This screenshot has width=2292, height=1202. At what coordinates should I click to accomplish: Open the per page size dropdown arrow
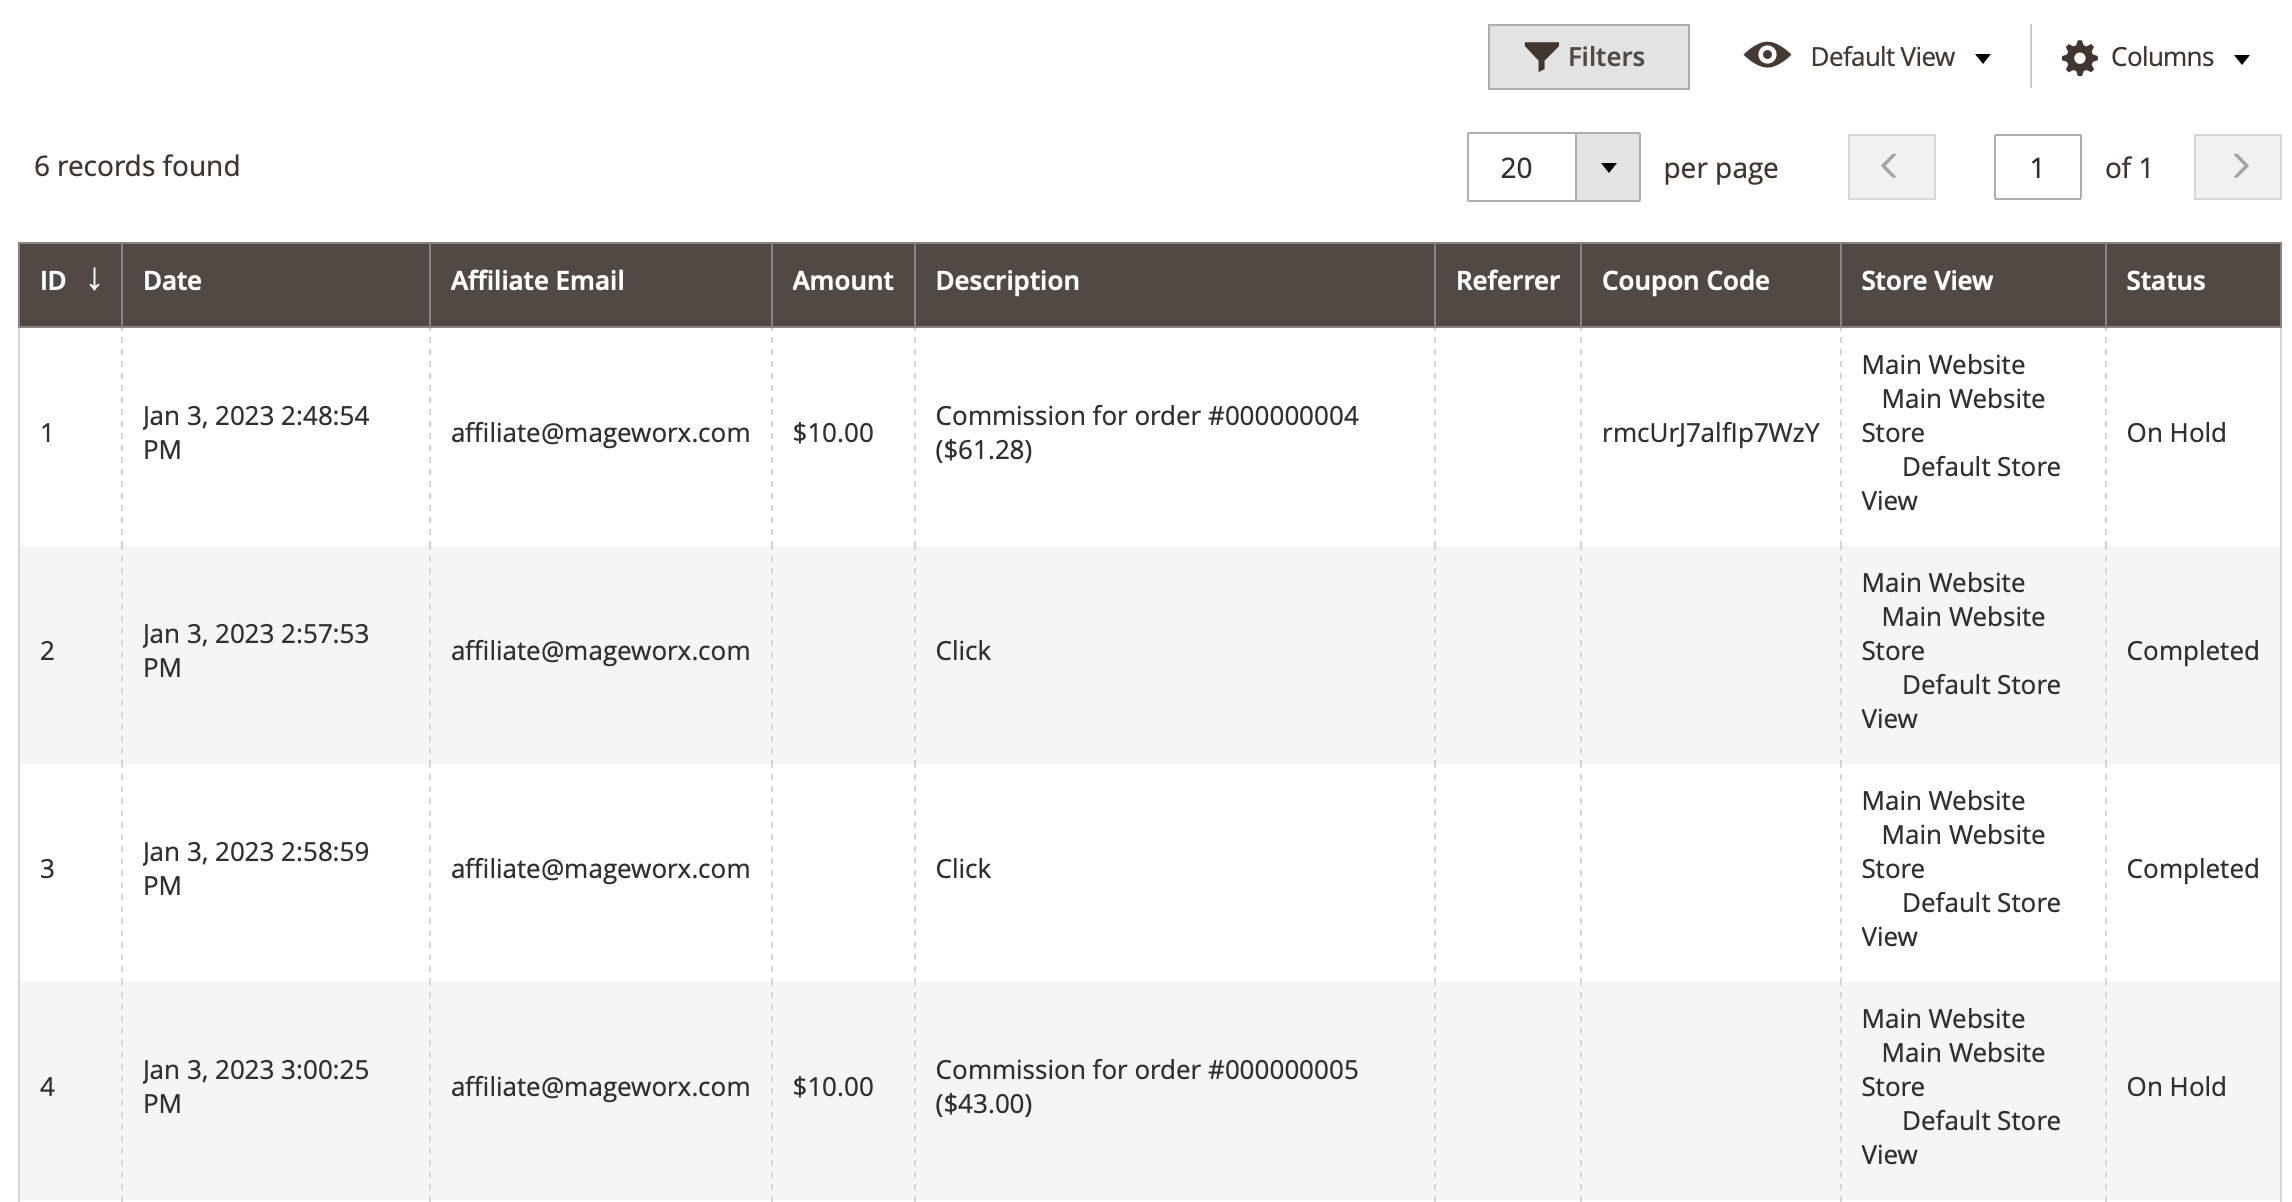[x=1608, y=167]
